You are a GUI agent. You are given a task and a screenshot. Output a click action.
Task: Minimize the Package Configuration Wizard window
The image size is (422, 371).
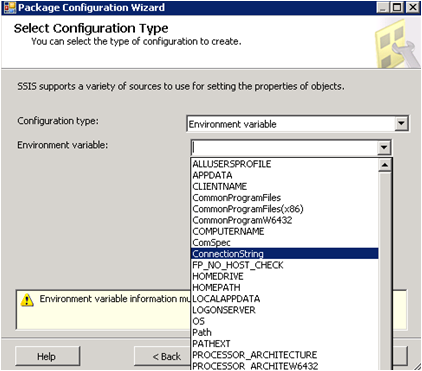[x=383, y=7]
